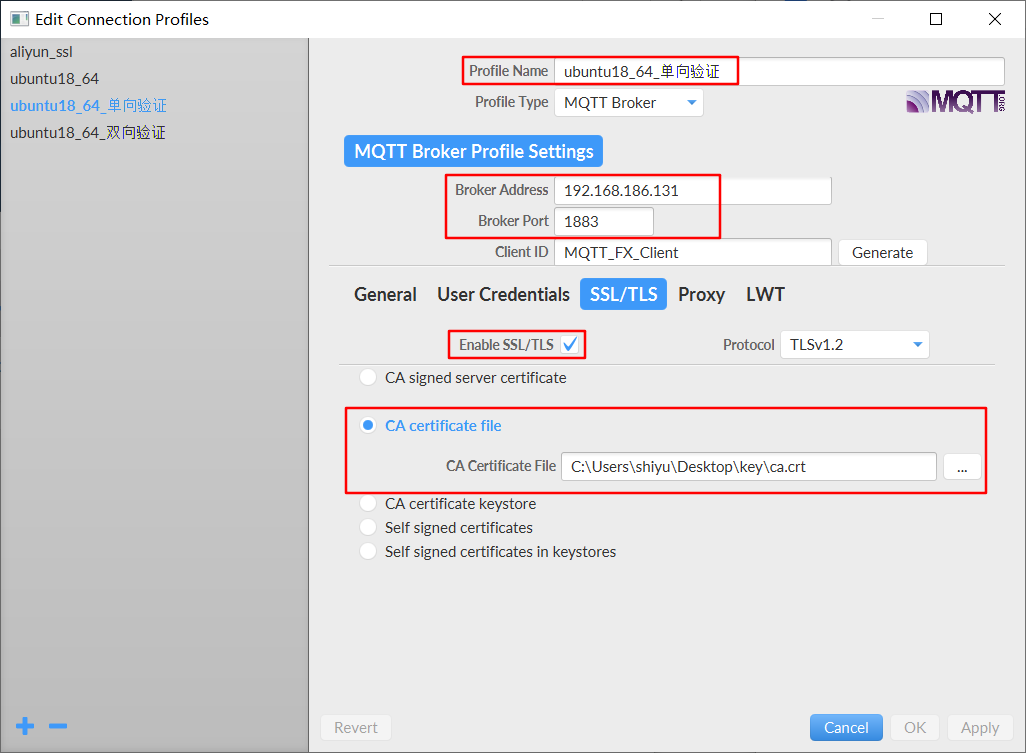Viewport: 1026px width, 753px height.
Task: Click the minus icon to remove profile
Action: pos(57,726)
